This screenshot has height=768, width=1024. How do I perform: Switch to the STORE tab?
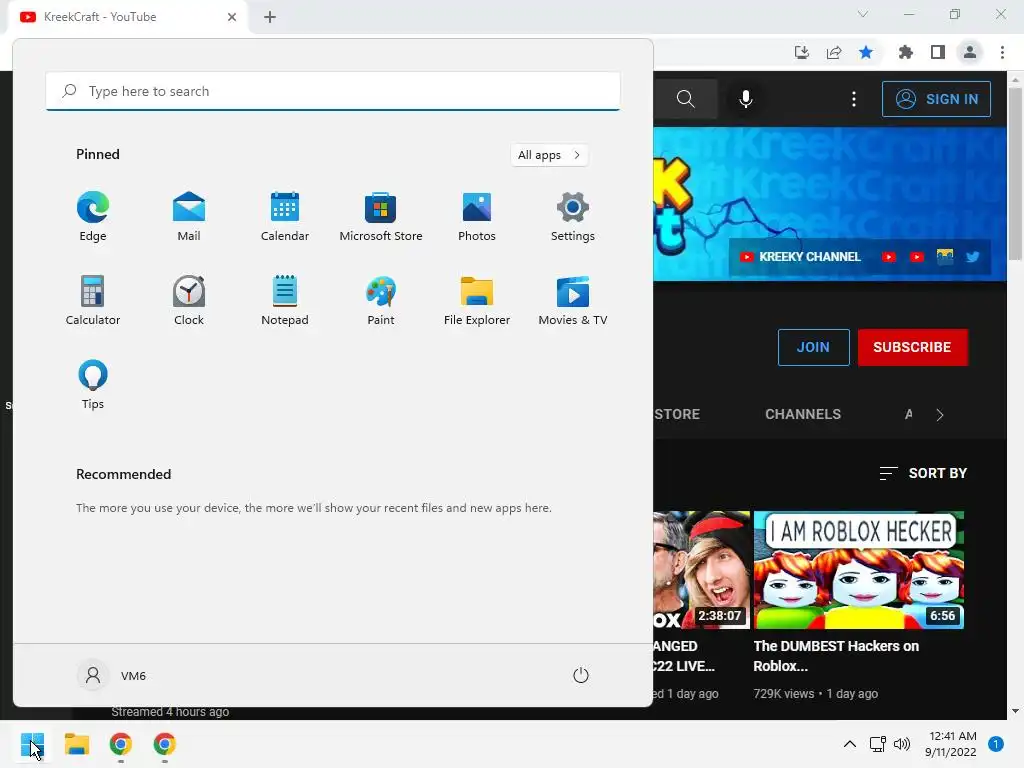coord(677,414)
